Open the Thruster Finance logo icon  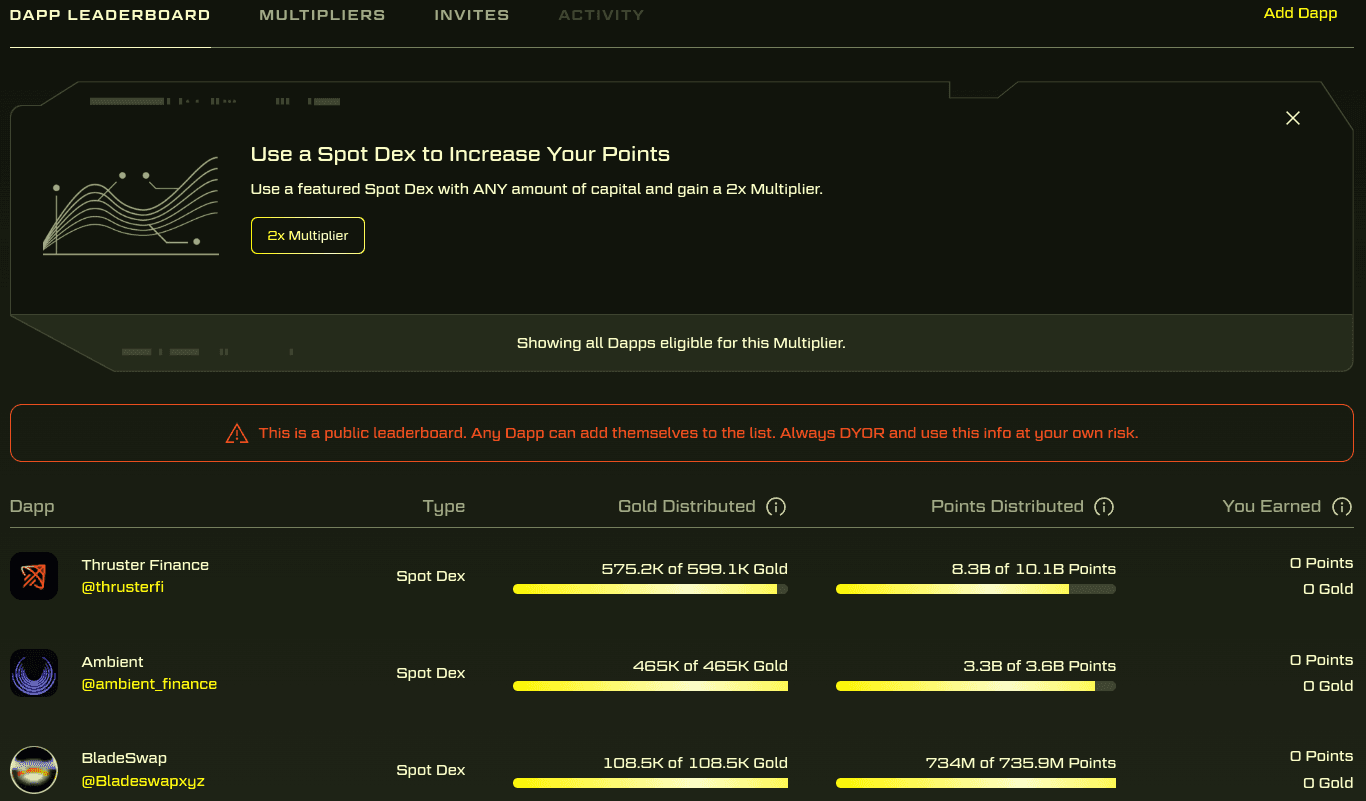[34, 576]
